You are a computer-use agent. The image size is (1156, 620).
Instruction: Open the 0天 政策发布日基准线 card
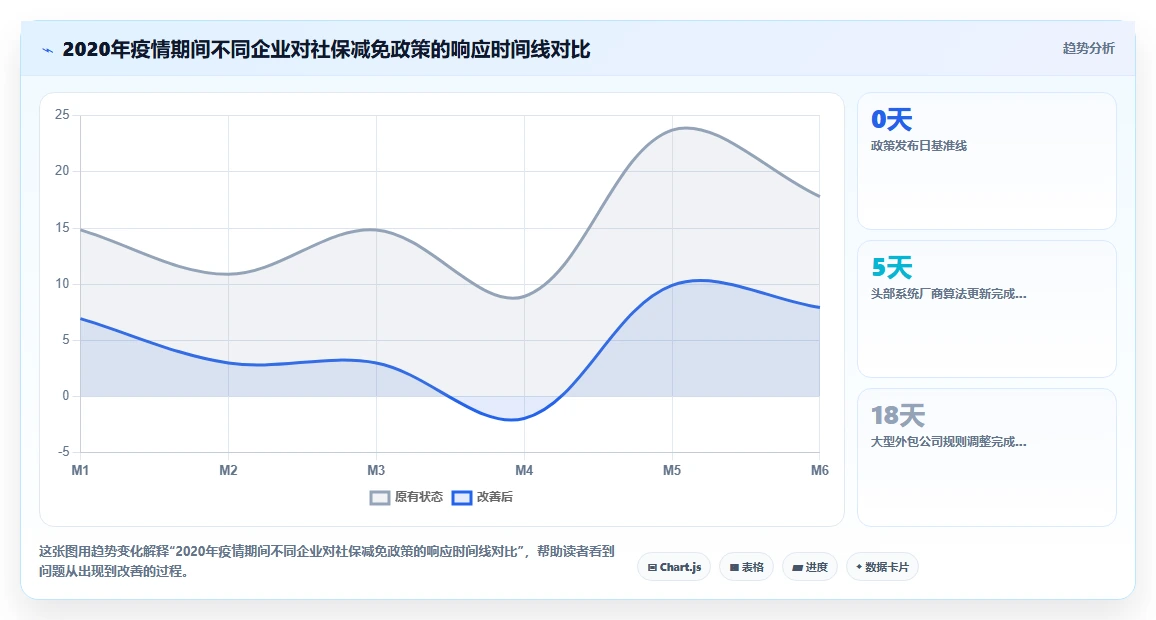coord(986,161)
